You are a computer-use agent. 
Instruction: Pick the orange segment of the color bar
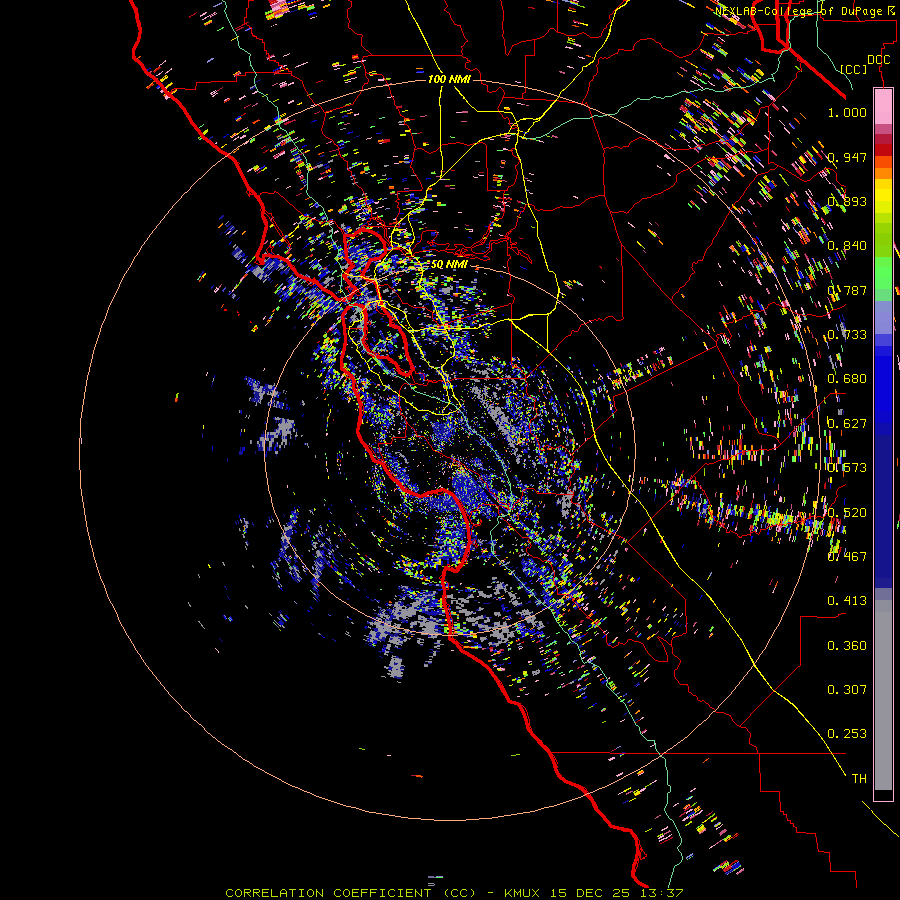point(883,173)
